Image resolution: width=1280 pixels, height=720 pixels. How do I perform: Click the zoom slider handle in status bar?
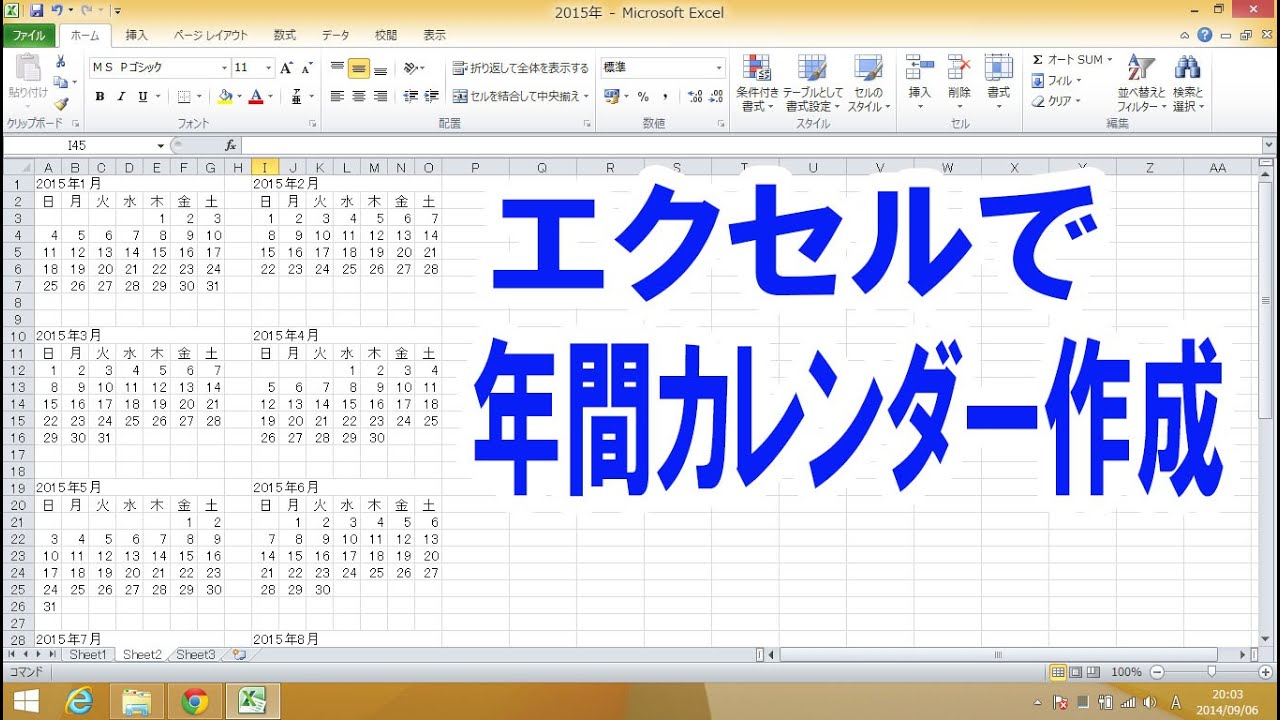pos(1211,672)
